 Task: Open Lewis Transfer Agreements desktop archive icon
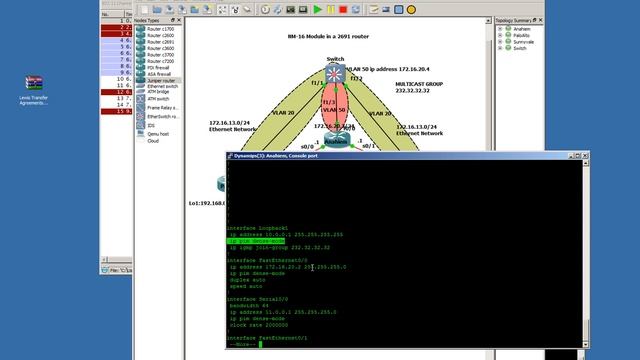[x=33, y=90]
